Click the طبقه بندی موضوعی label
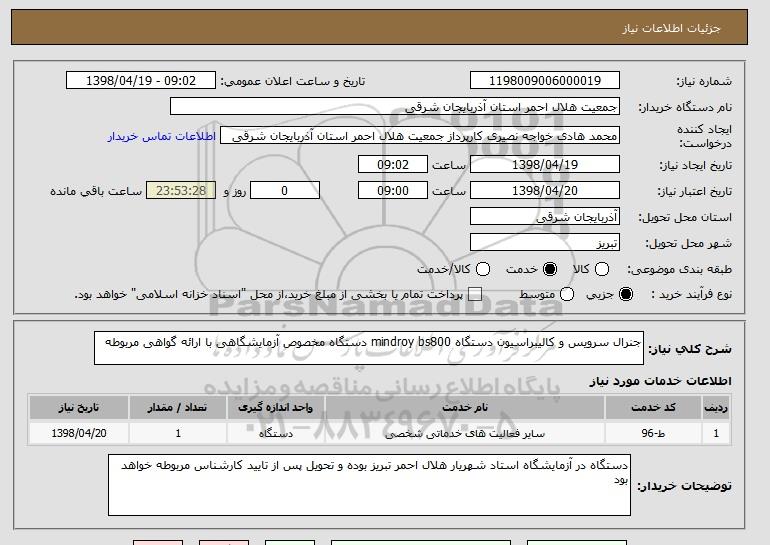The width and height of the screenshot is (770, 545). click(679, 269)
